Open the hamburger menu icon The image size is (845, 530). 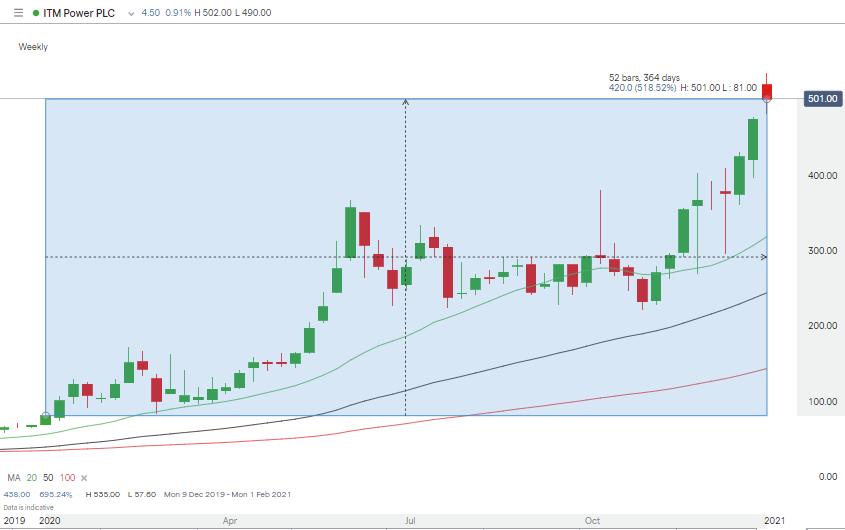click(18, 13)
